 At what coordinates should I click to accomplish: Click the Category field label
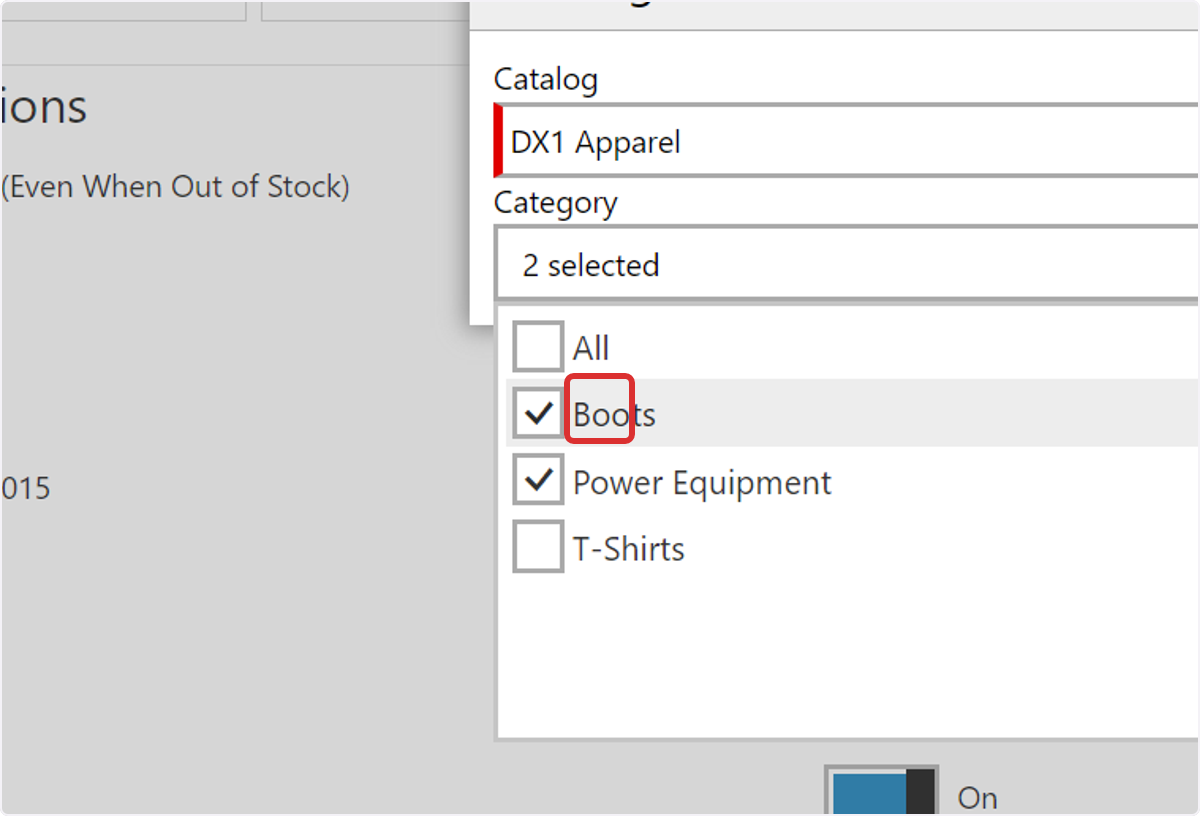point(556,203)
